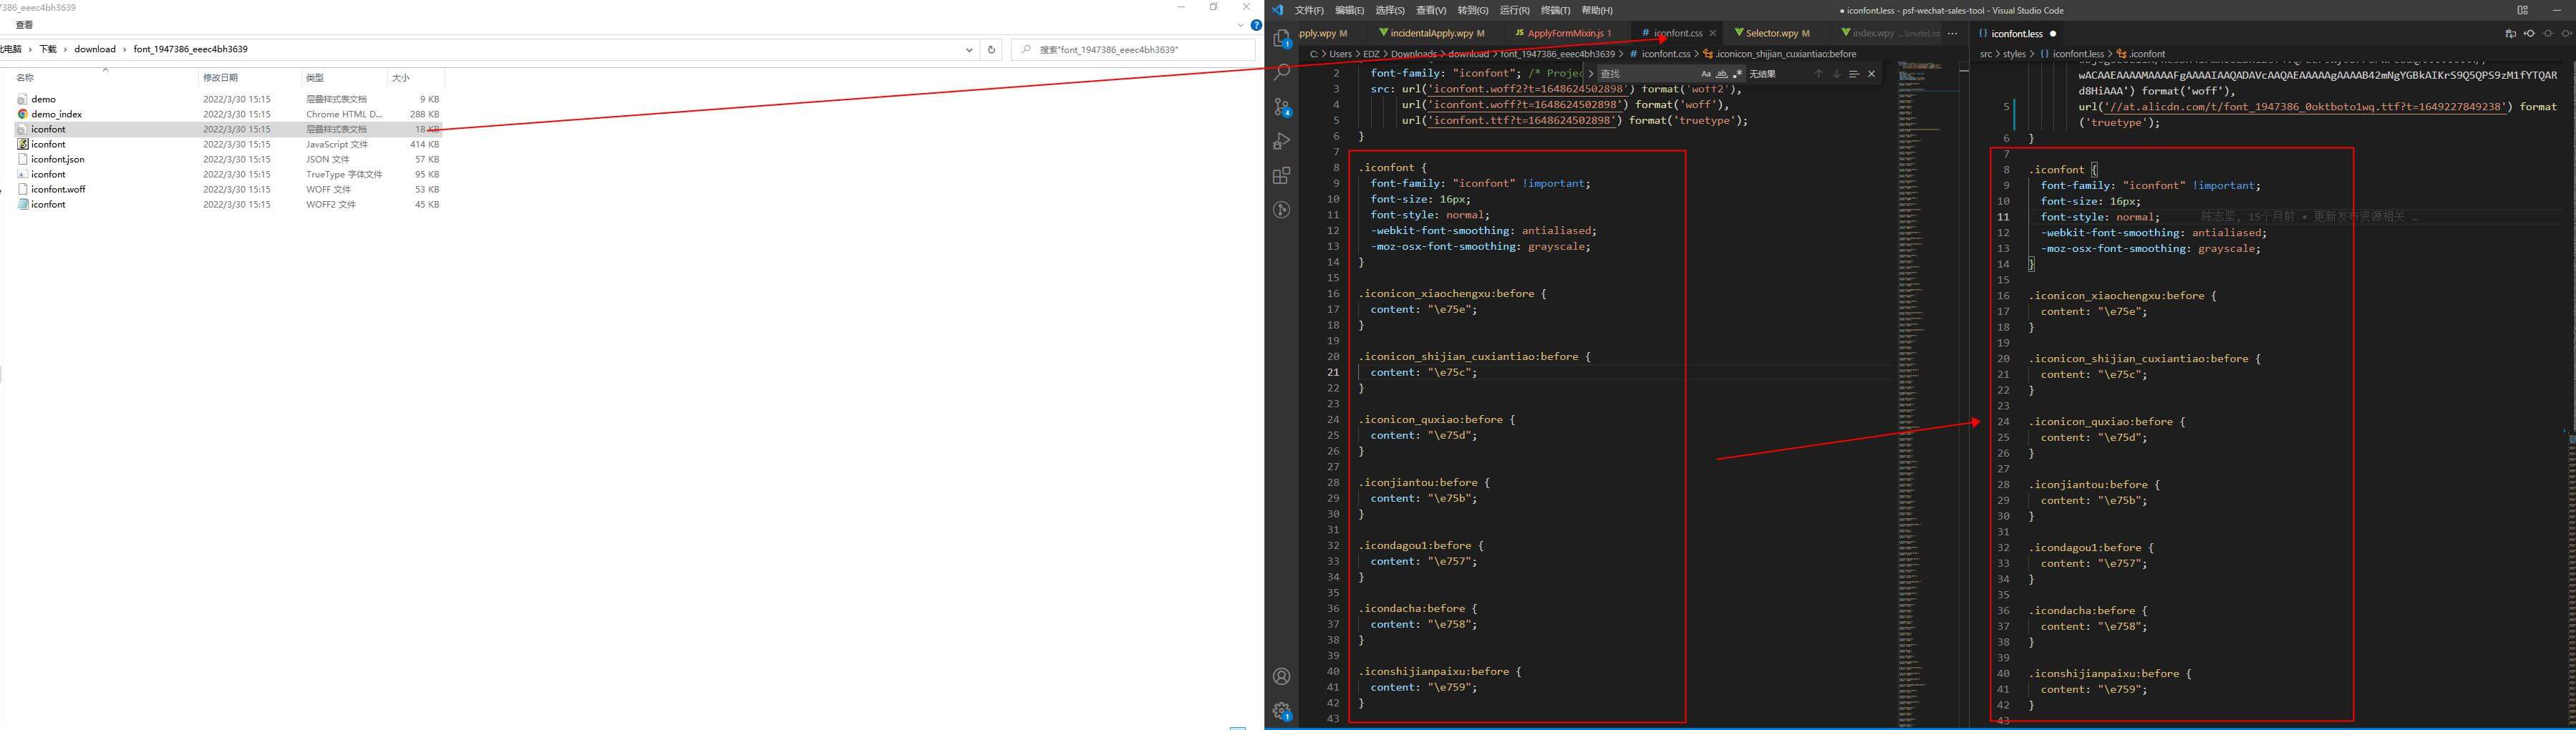Click toggle file blame icon in right editor
This screenshot has width=2576, height=730.
[2529, 33]
